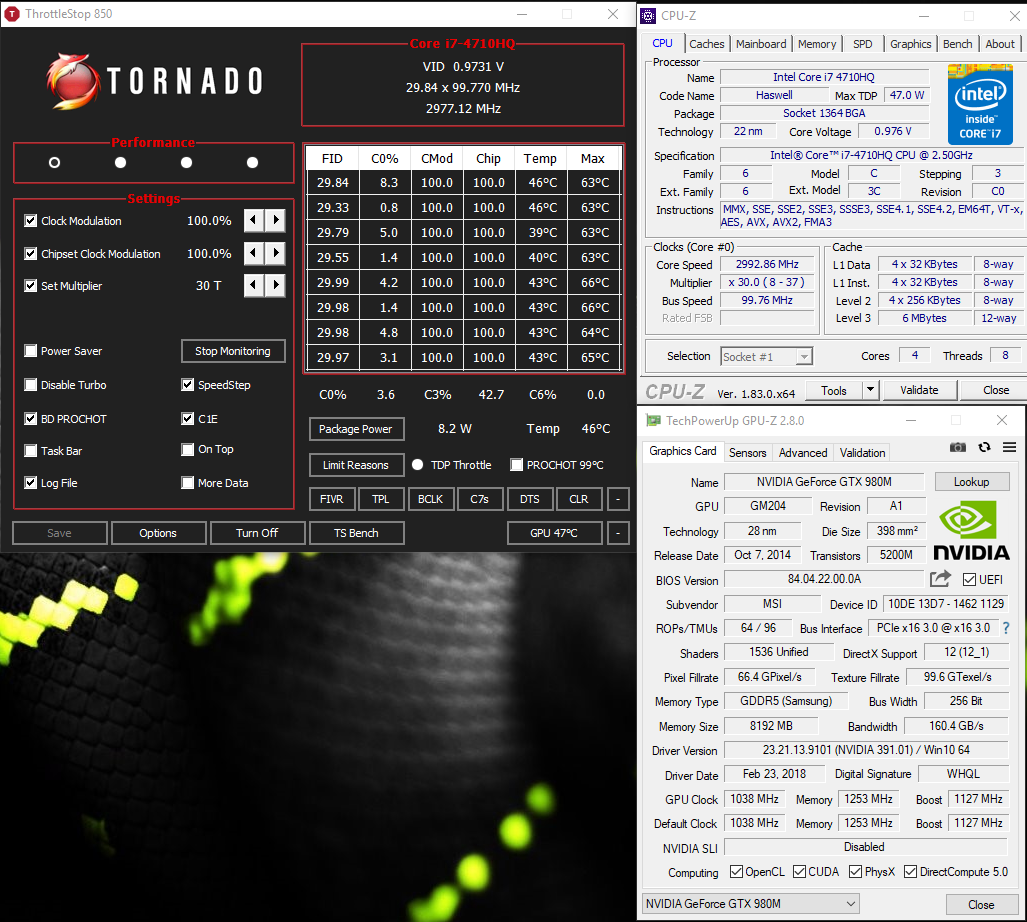Open the Memory tab in CPU-Z
The image size is (1027, 922).
click(817, 44)
